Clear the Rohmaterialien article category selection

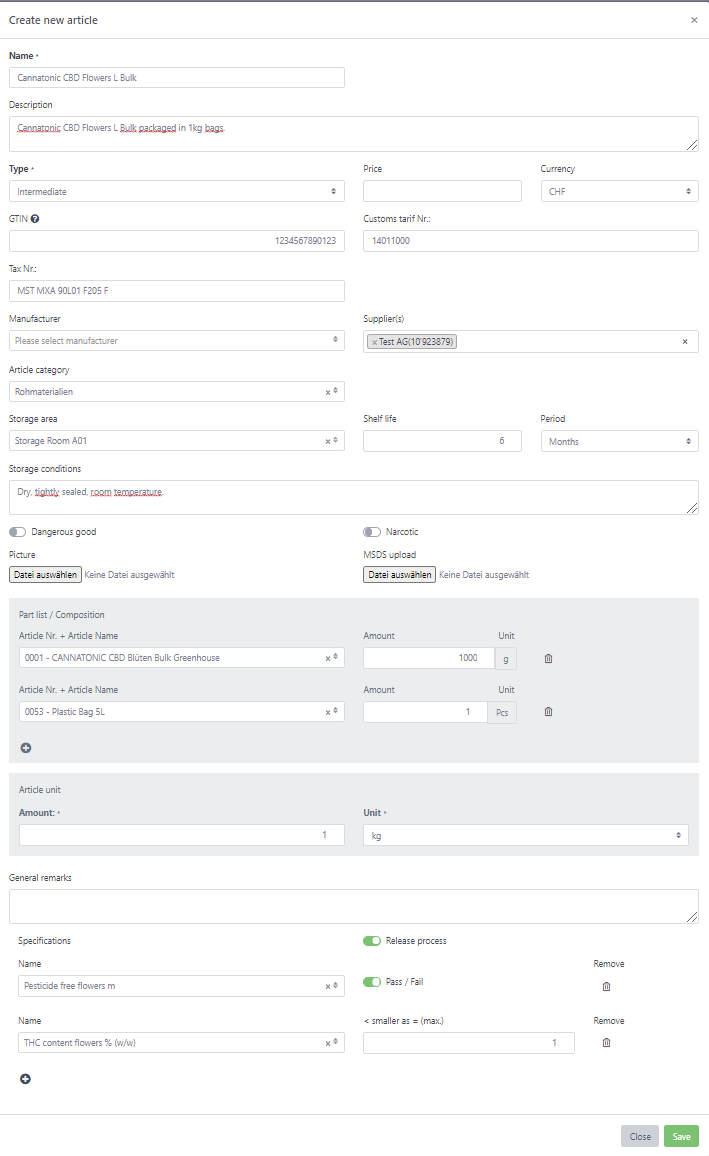click(328, 392)
